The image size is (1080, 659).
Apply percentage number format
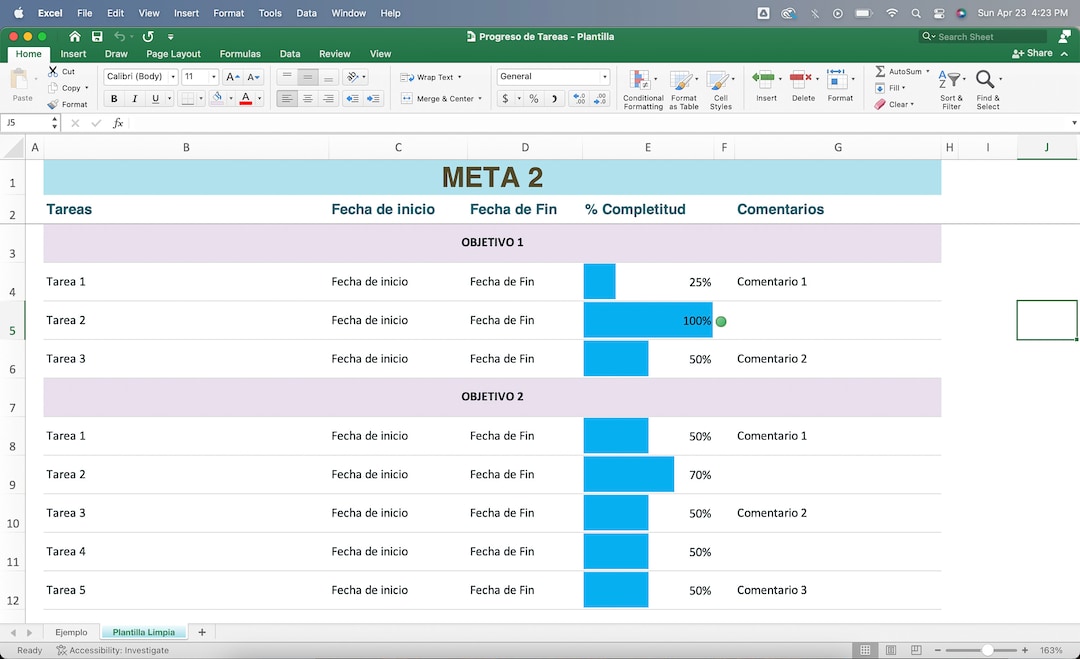pos(533,99)
